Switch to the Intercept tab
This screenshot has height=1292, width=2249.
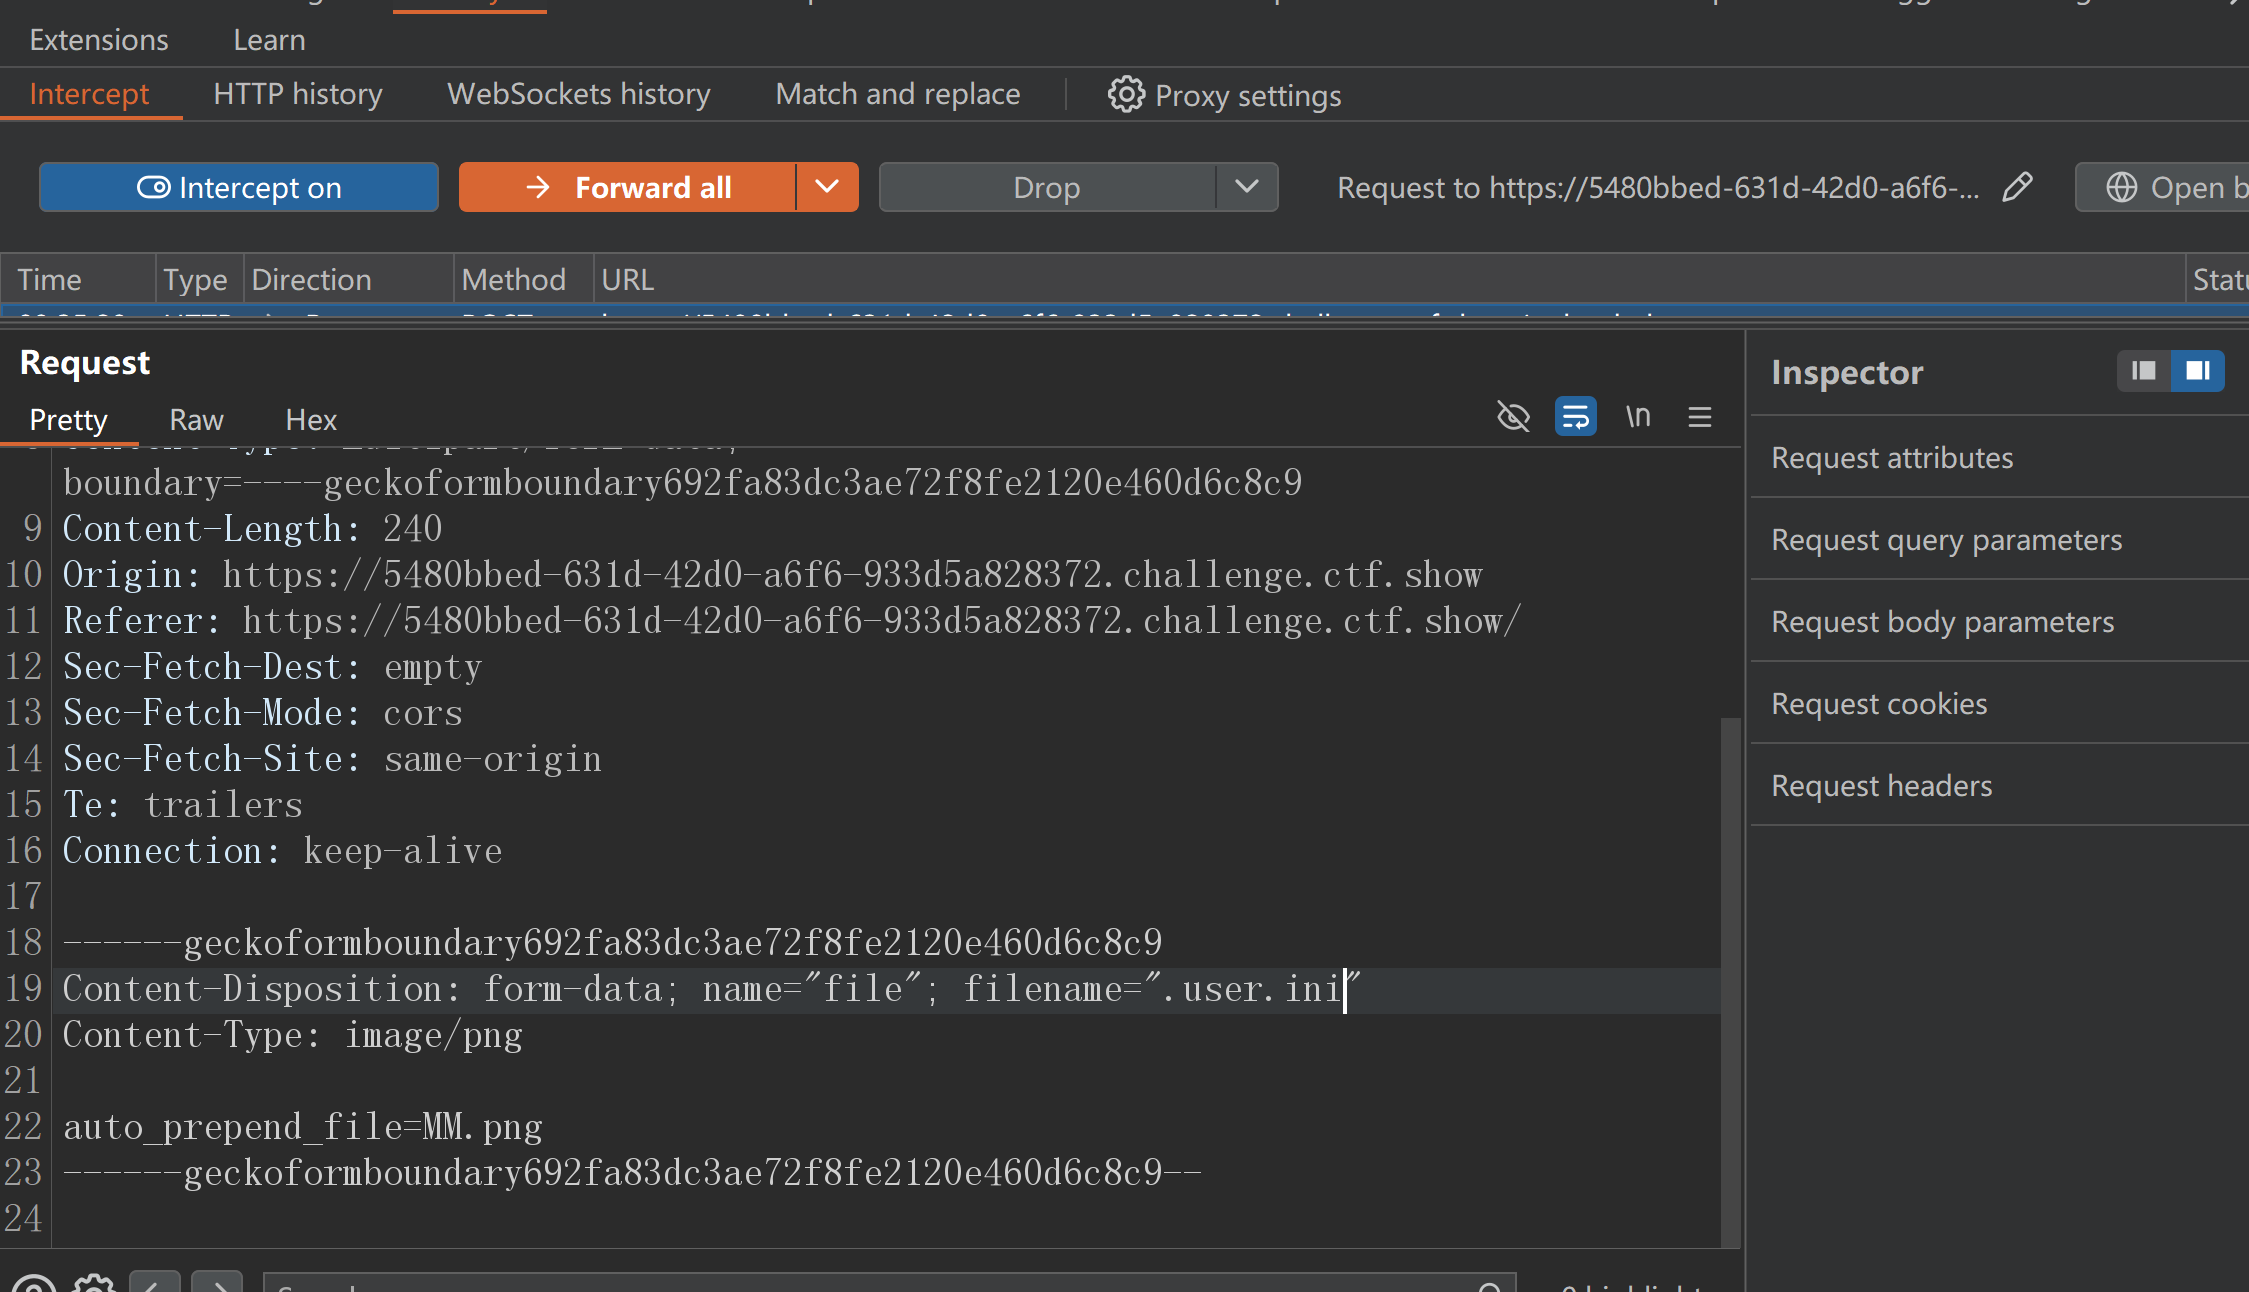[x=90, y=94]
